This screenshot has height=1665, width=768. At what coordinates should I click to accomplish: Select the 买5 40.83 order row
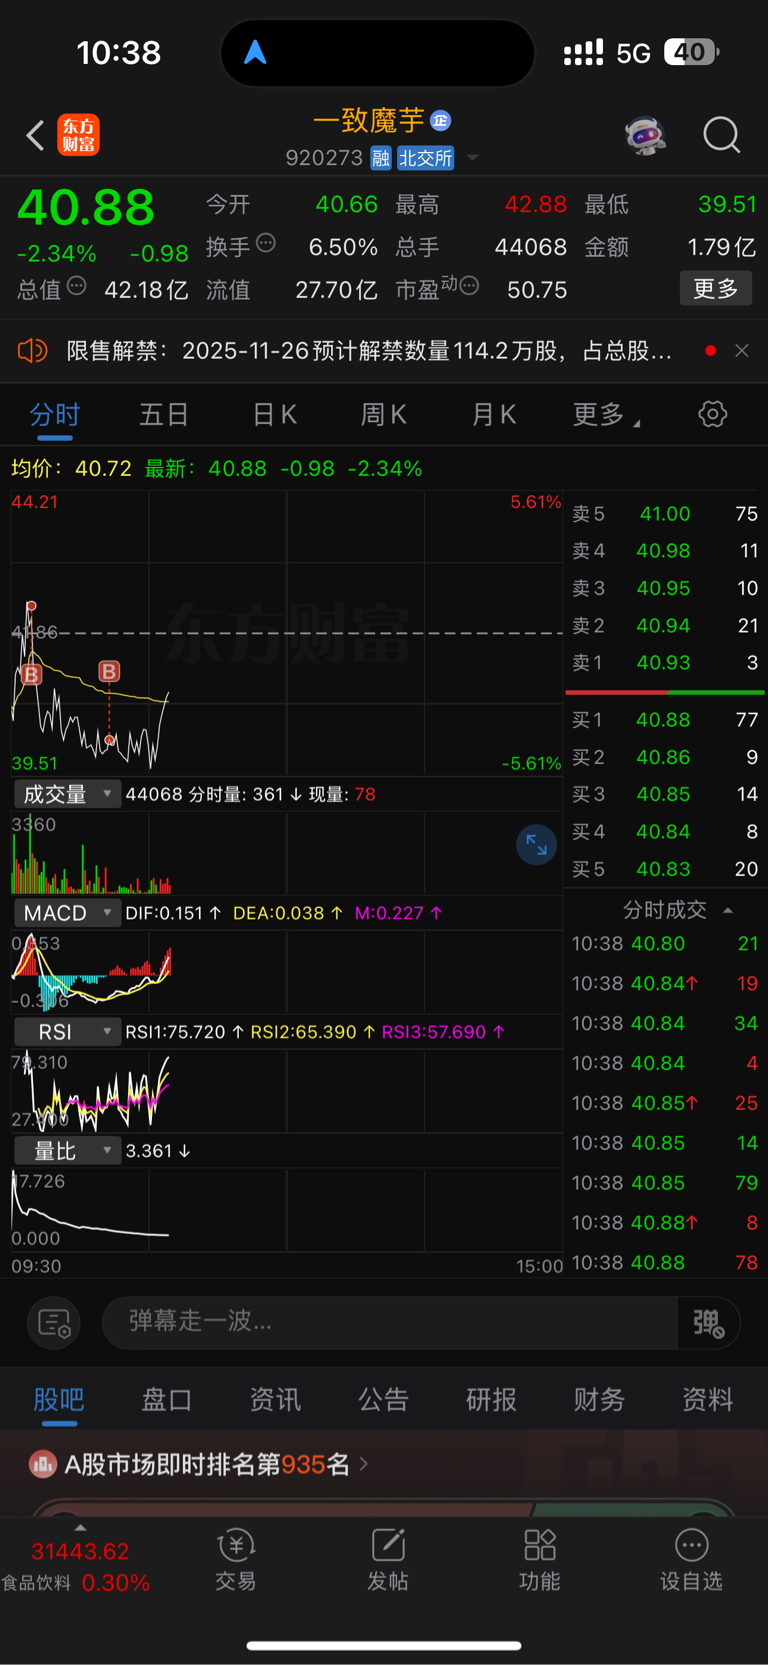pos(665,869)
